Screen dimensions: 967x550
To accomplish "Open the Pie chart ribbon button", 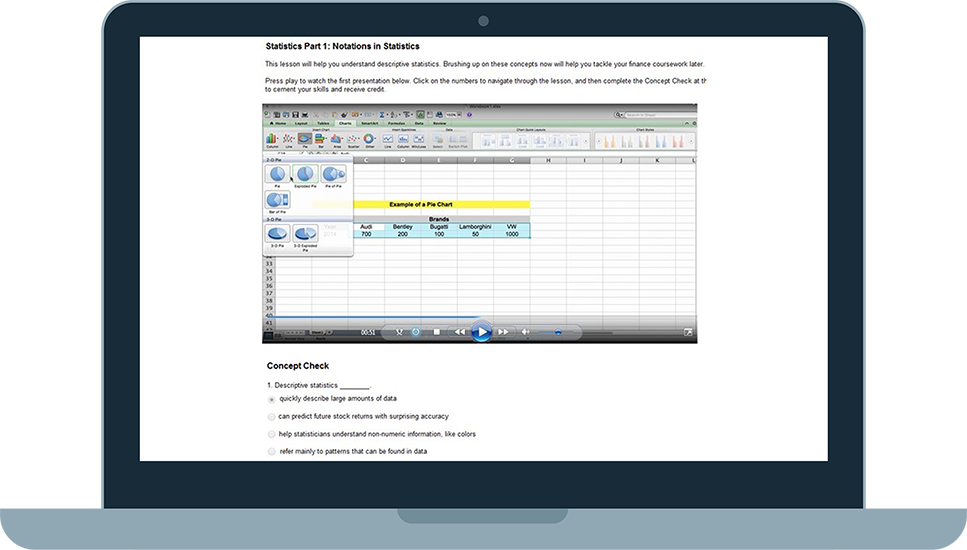I will pyautogui.click(x=305, y=140).
